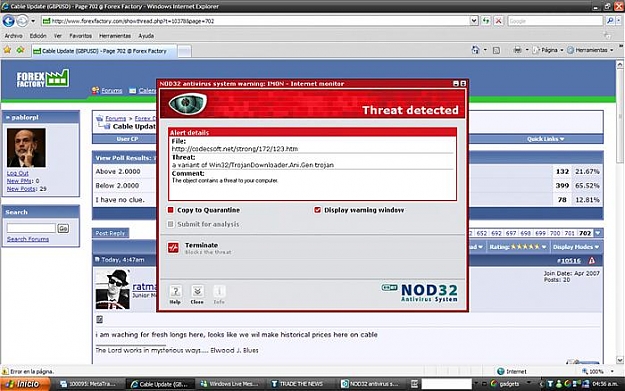
Task: Click the browser Back arrow button
Action: (x=8, y=21)
